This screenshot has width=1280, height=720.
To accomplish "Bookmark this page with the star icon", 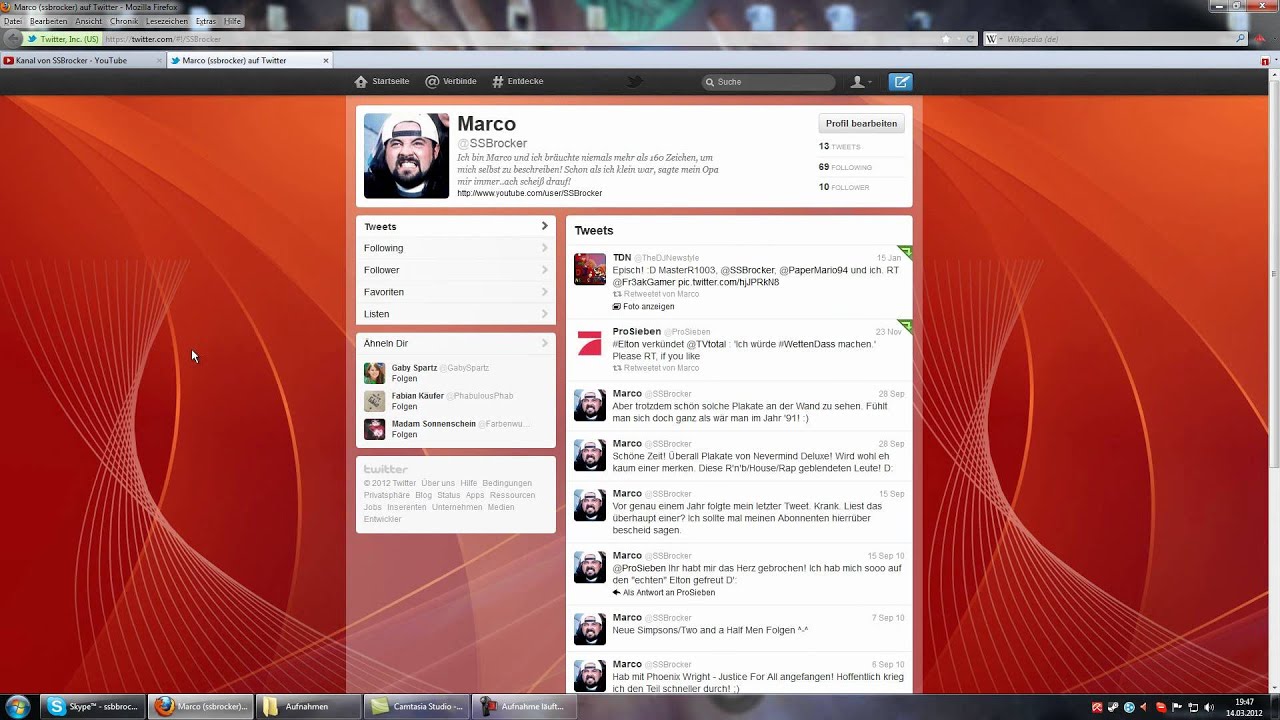I will 946,39.
